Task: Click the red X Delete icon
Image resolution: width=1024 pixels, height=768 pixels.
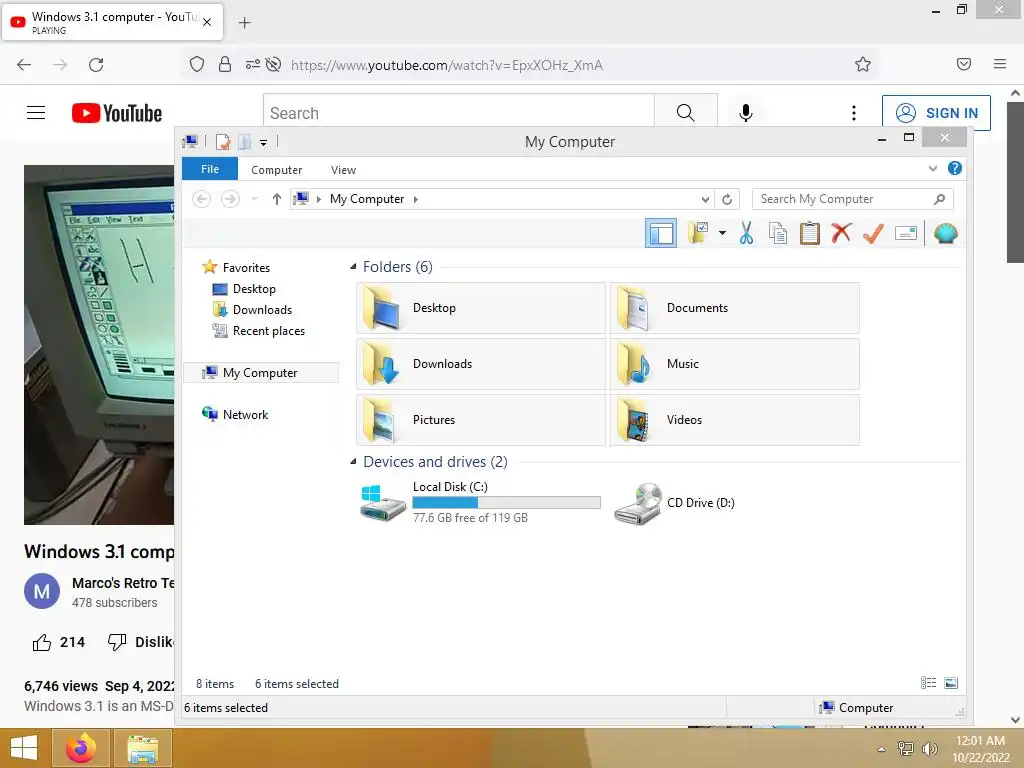Action: 841,232
